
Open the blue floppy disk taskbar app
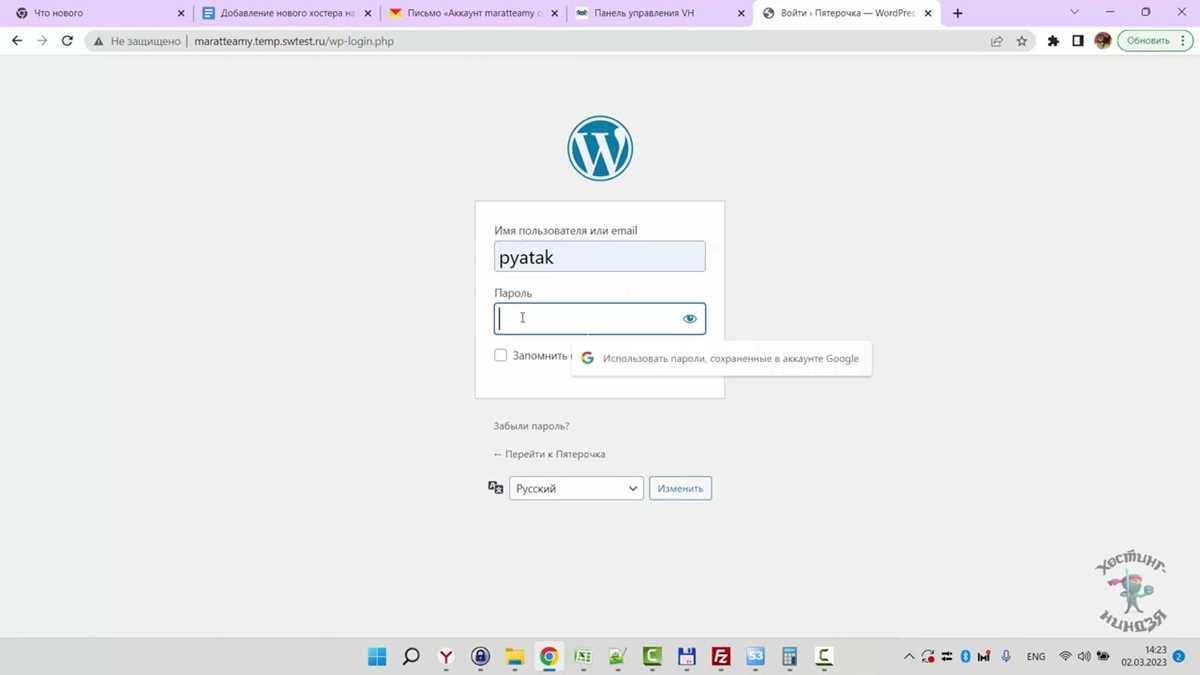coord(686,657)
